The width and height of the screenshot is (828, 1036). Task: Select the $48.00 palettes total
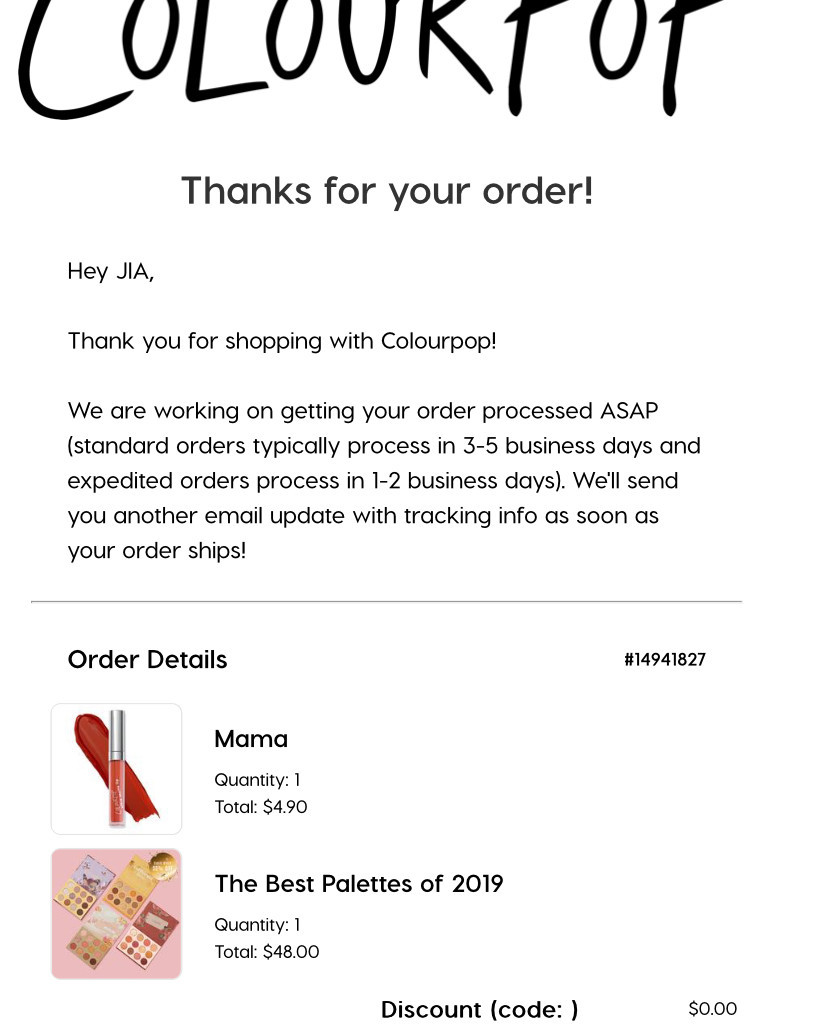coord(291,952)
